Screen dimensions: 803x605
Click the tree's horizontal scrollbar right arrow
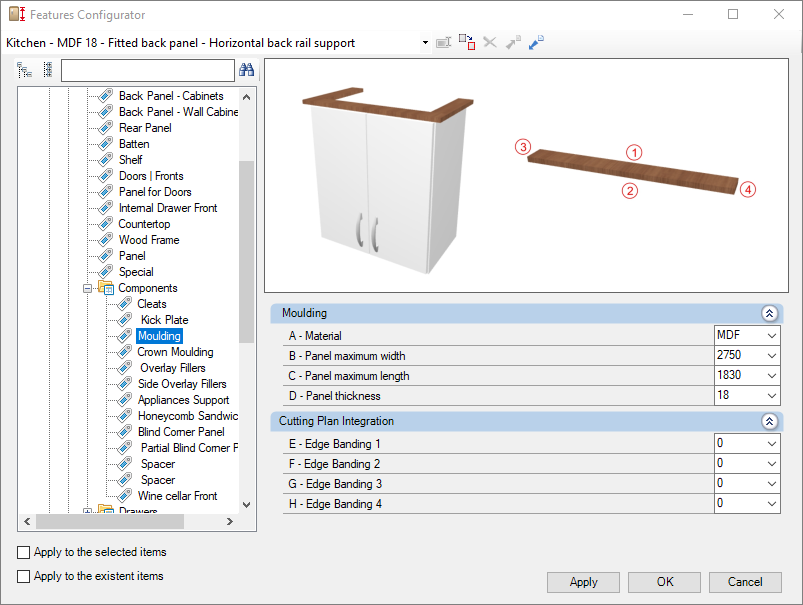[229, 521]
